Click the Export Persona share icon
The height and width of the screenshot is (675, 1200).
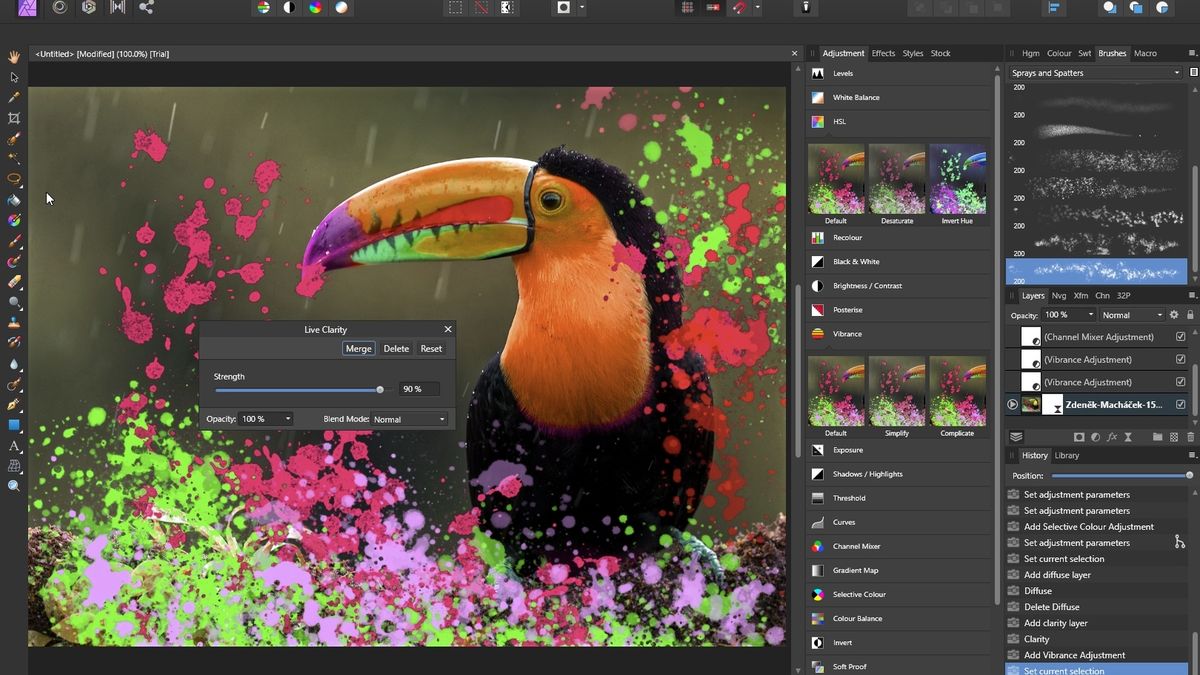[x=147, y=7]
